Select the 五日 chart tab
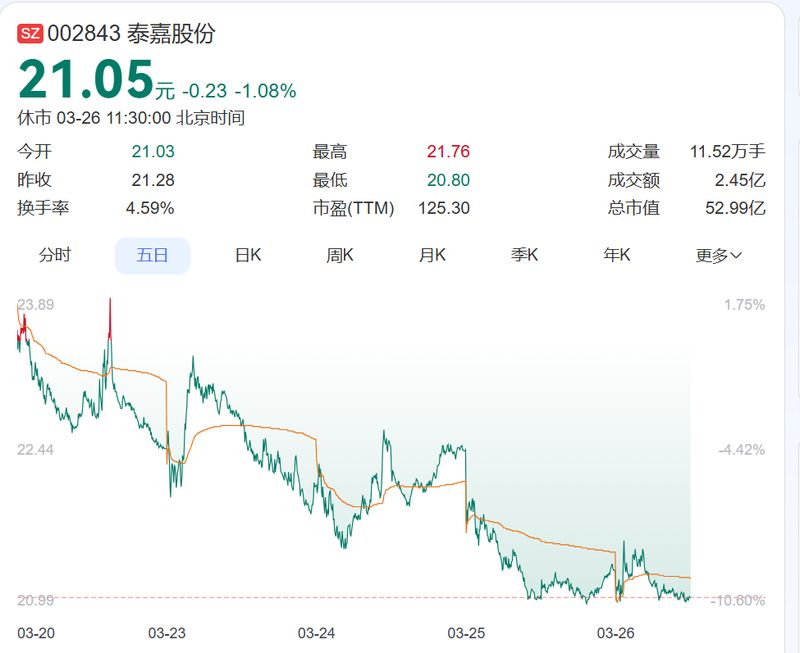This screenshot has height=653, width=800. click(152, 256)
